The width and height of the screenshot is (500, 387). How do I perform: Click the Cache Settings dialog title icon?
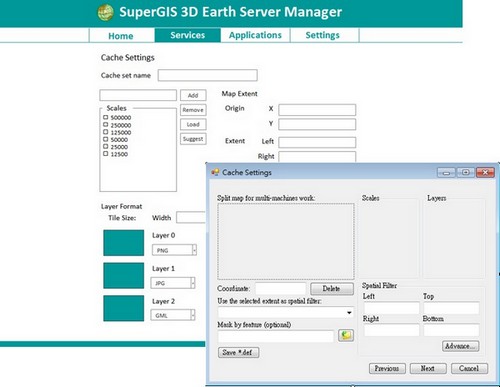tap(215, 172)
